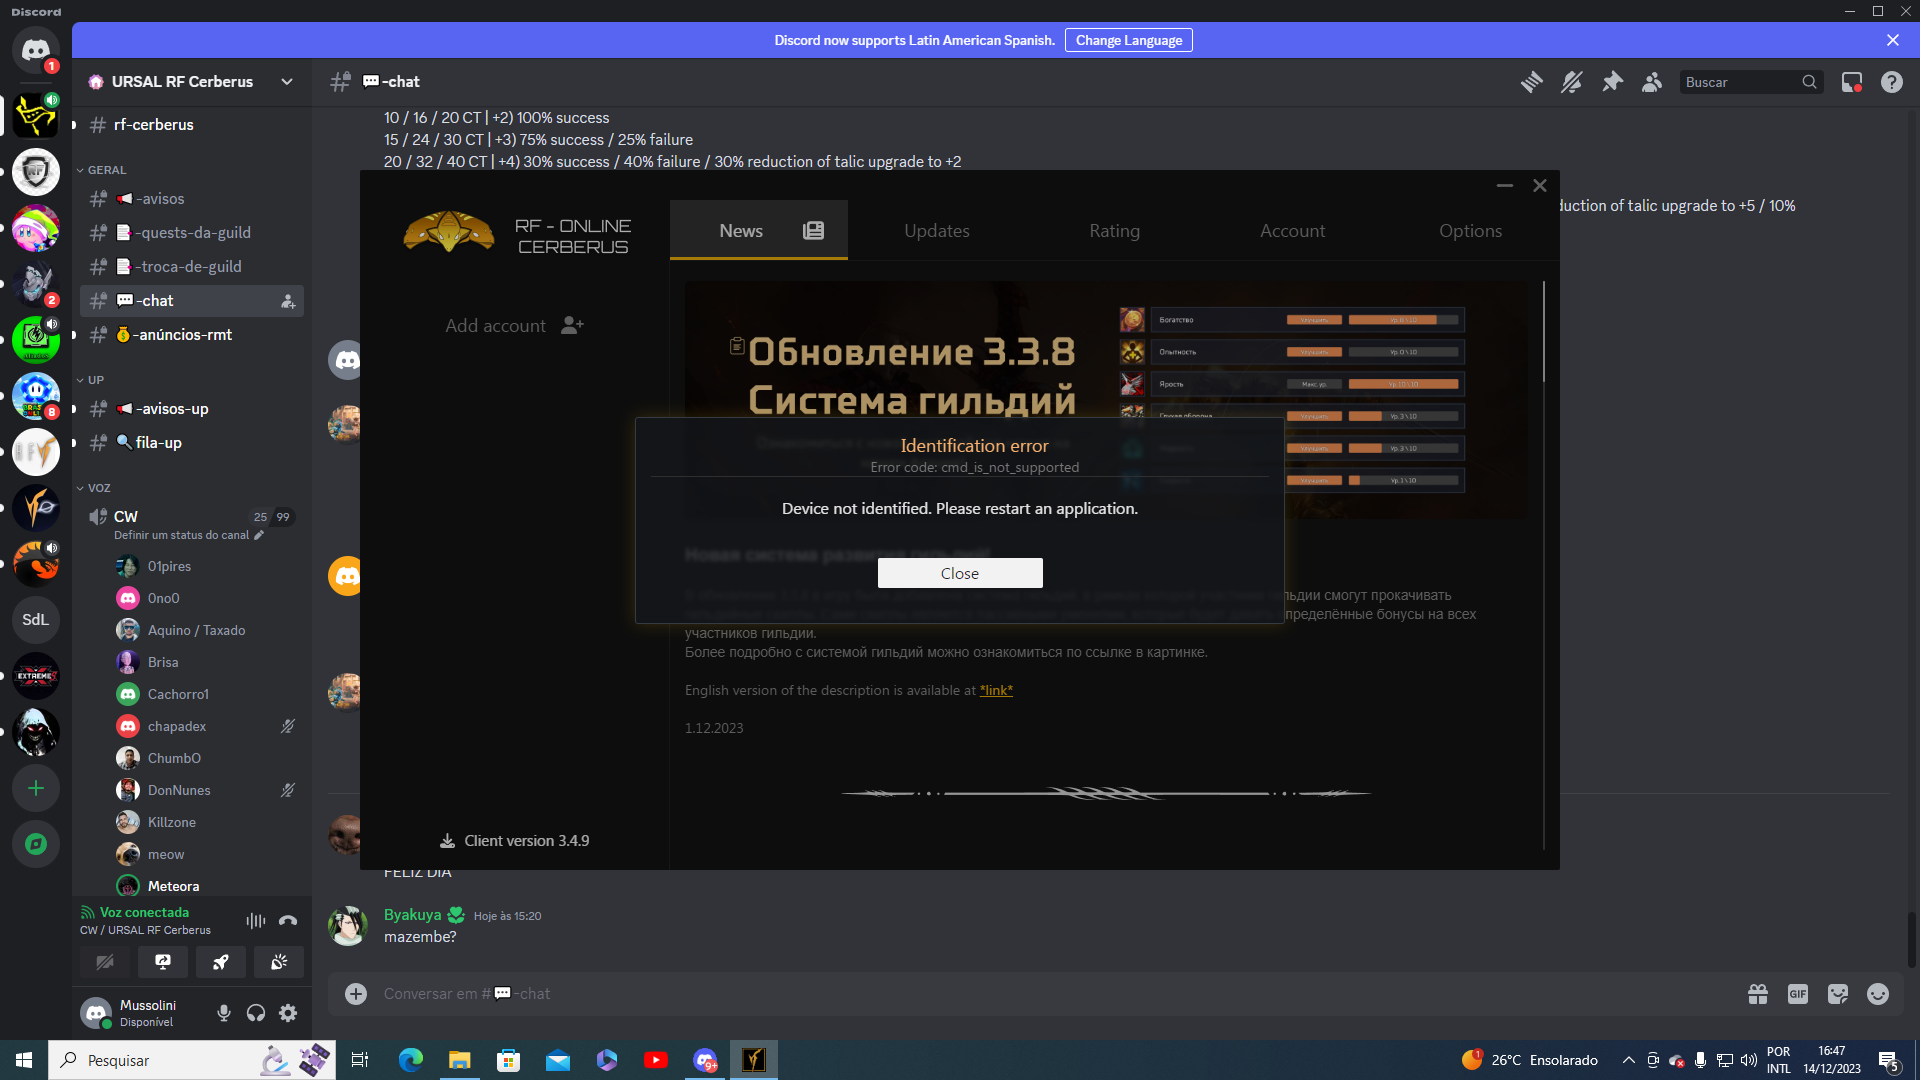Click launcher news scrollbar
The height and width of the screenshot is (1080, 1920).
pos(1544,331)
